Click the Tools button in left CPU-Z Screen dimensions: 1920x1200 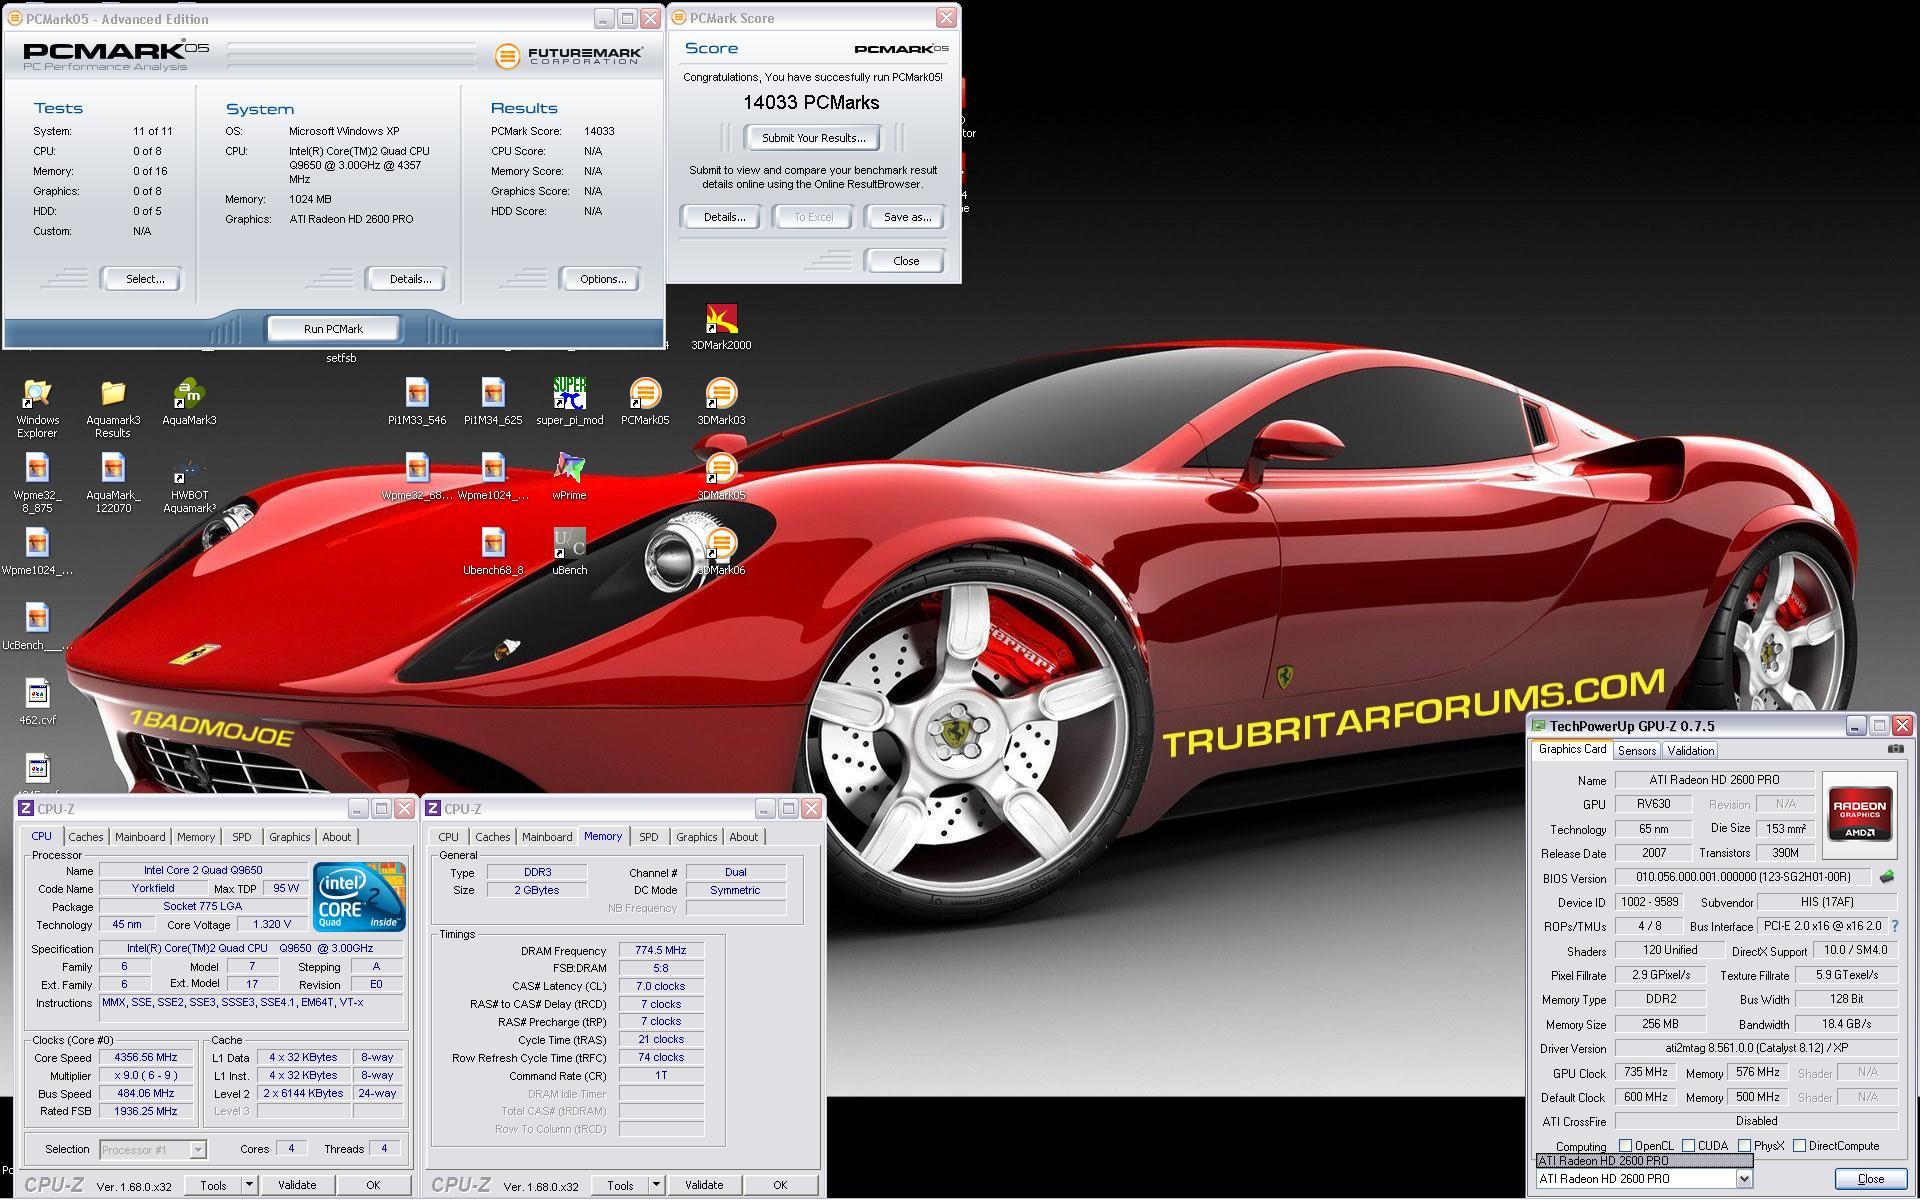click(x=213, y=1185)
